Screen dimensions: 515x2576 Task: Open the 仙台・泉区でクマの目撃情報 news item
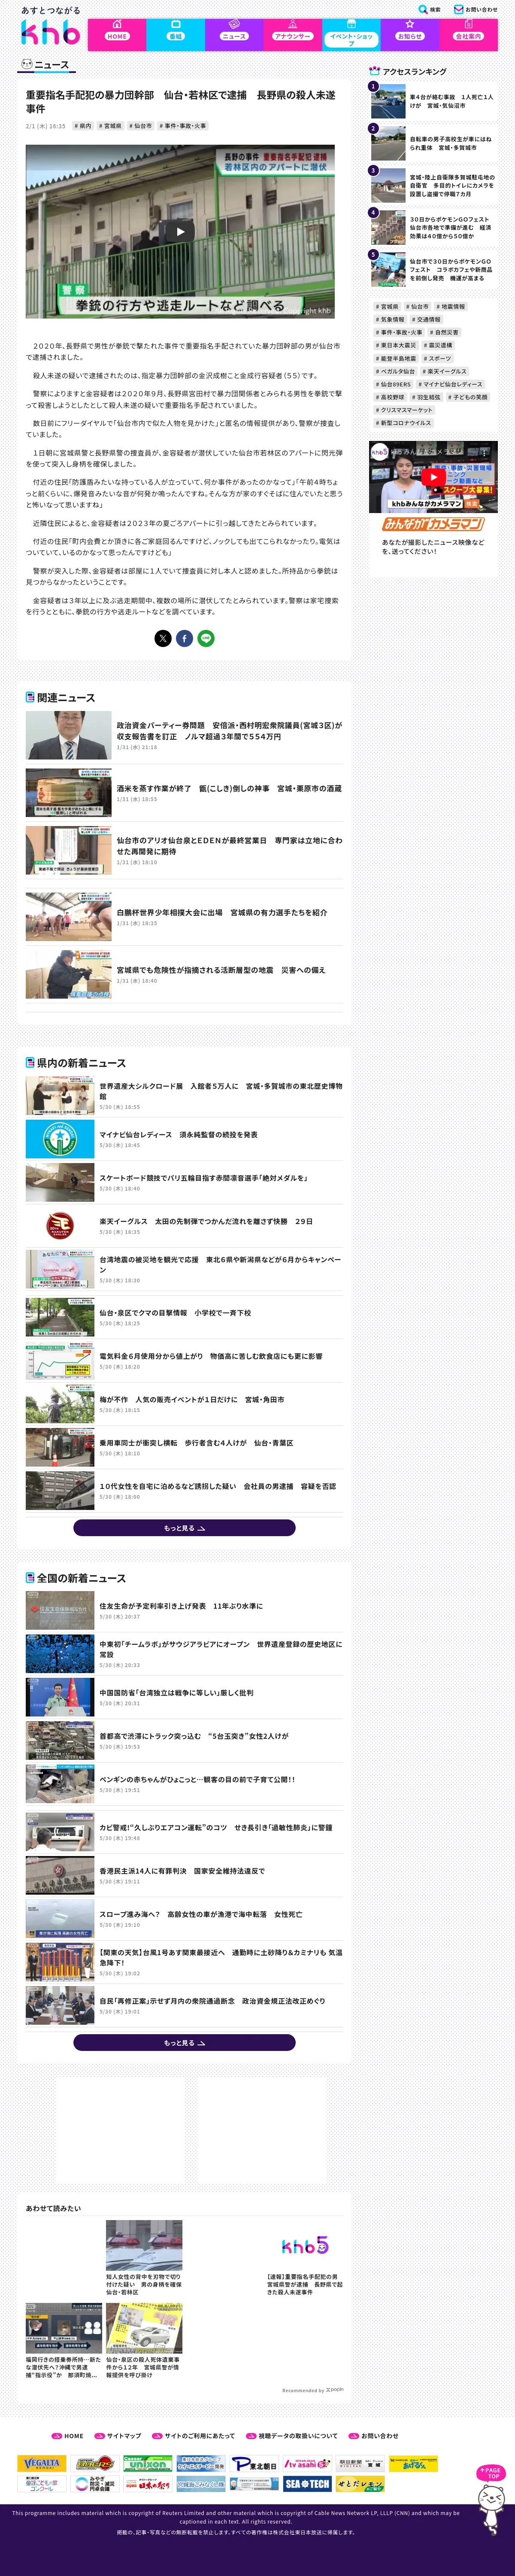coord(184,1318)
